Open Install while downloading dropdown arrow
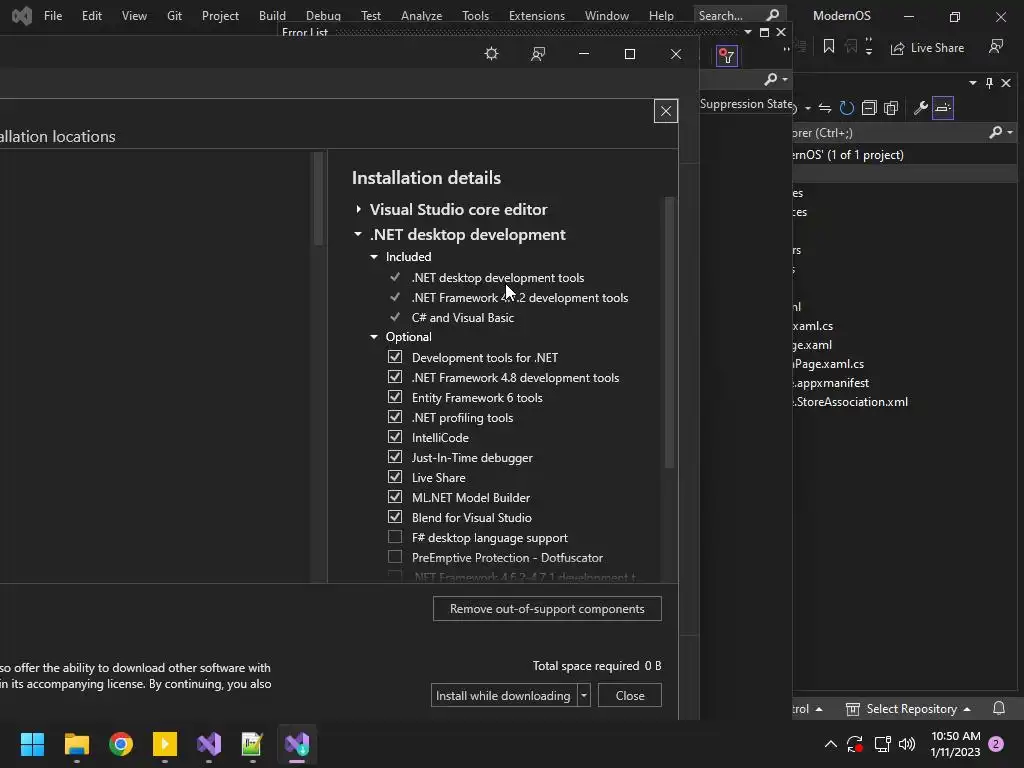Viewport: 1024px width, 768px height. pyautogui.click(x=584, y=696)
